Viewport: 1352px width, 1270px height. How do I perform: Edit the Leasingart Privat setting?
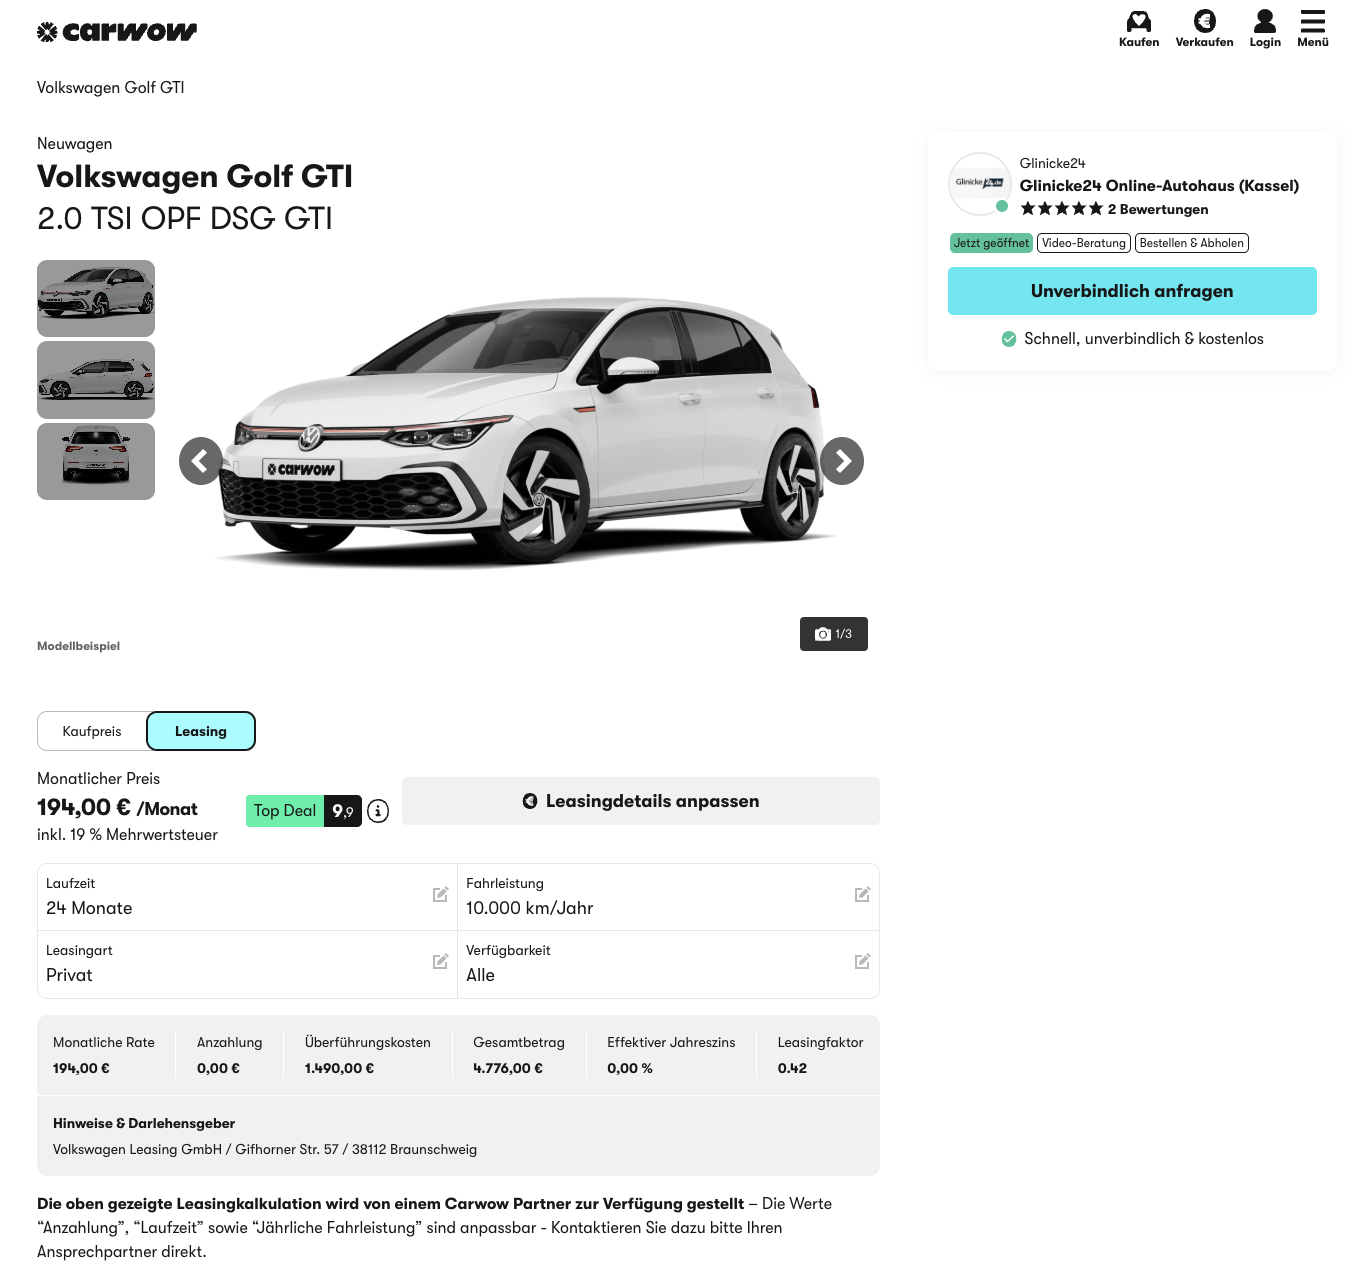[x=440, y=962]
